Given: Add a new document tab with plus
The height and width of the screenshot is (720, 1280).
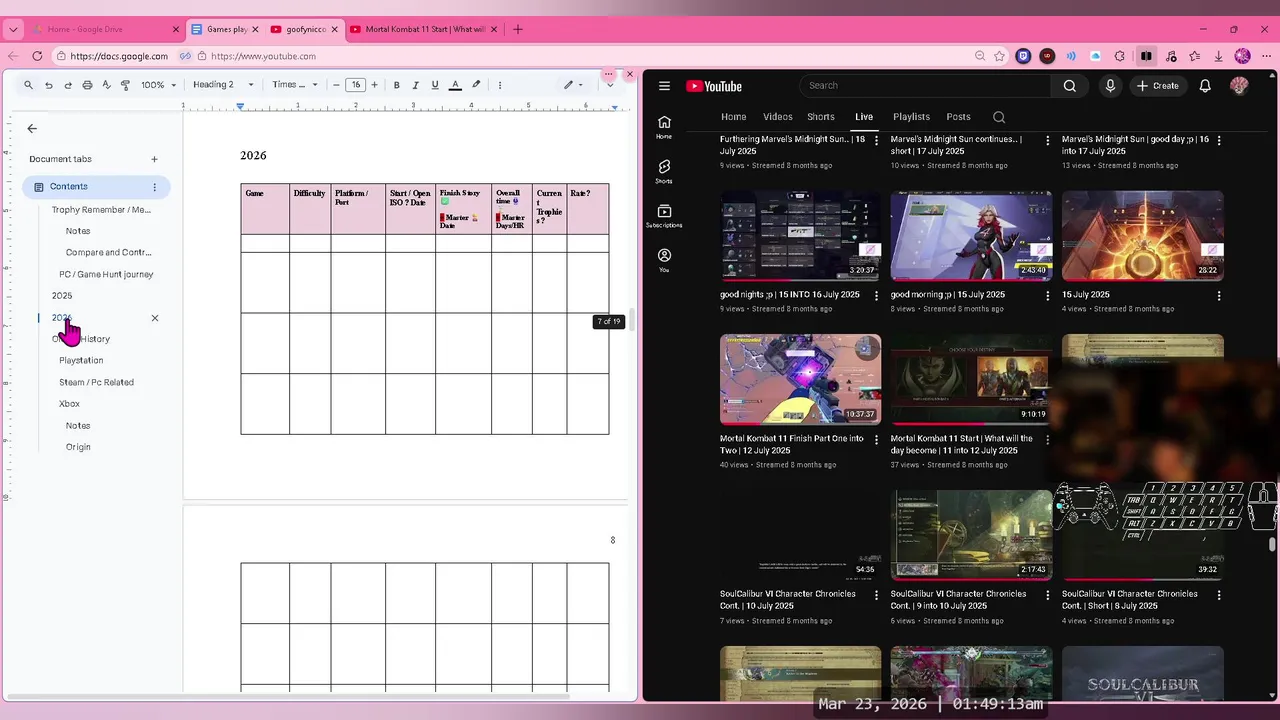Looking at the screenshot, I should pyautogui.click(x=154, y=159).
